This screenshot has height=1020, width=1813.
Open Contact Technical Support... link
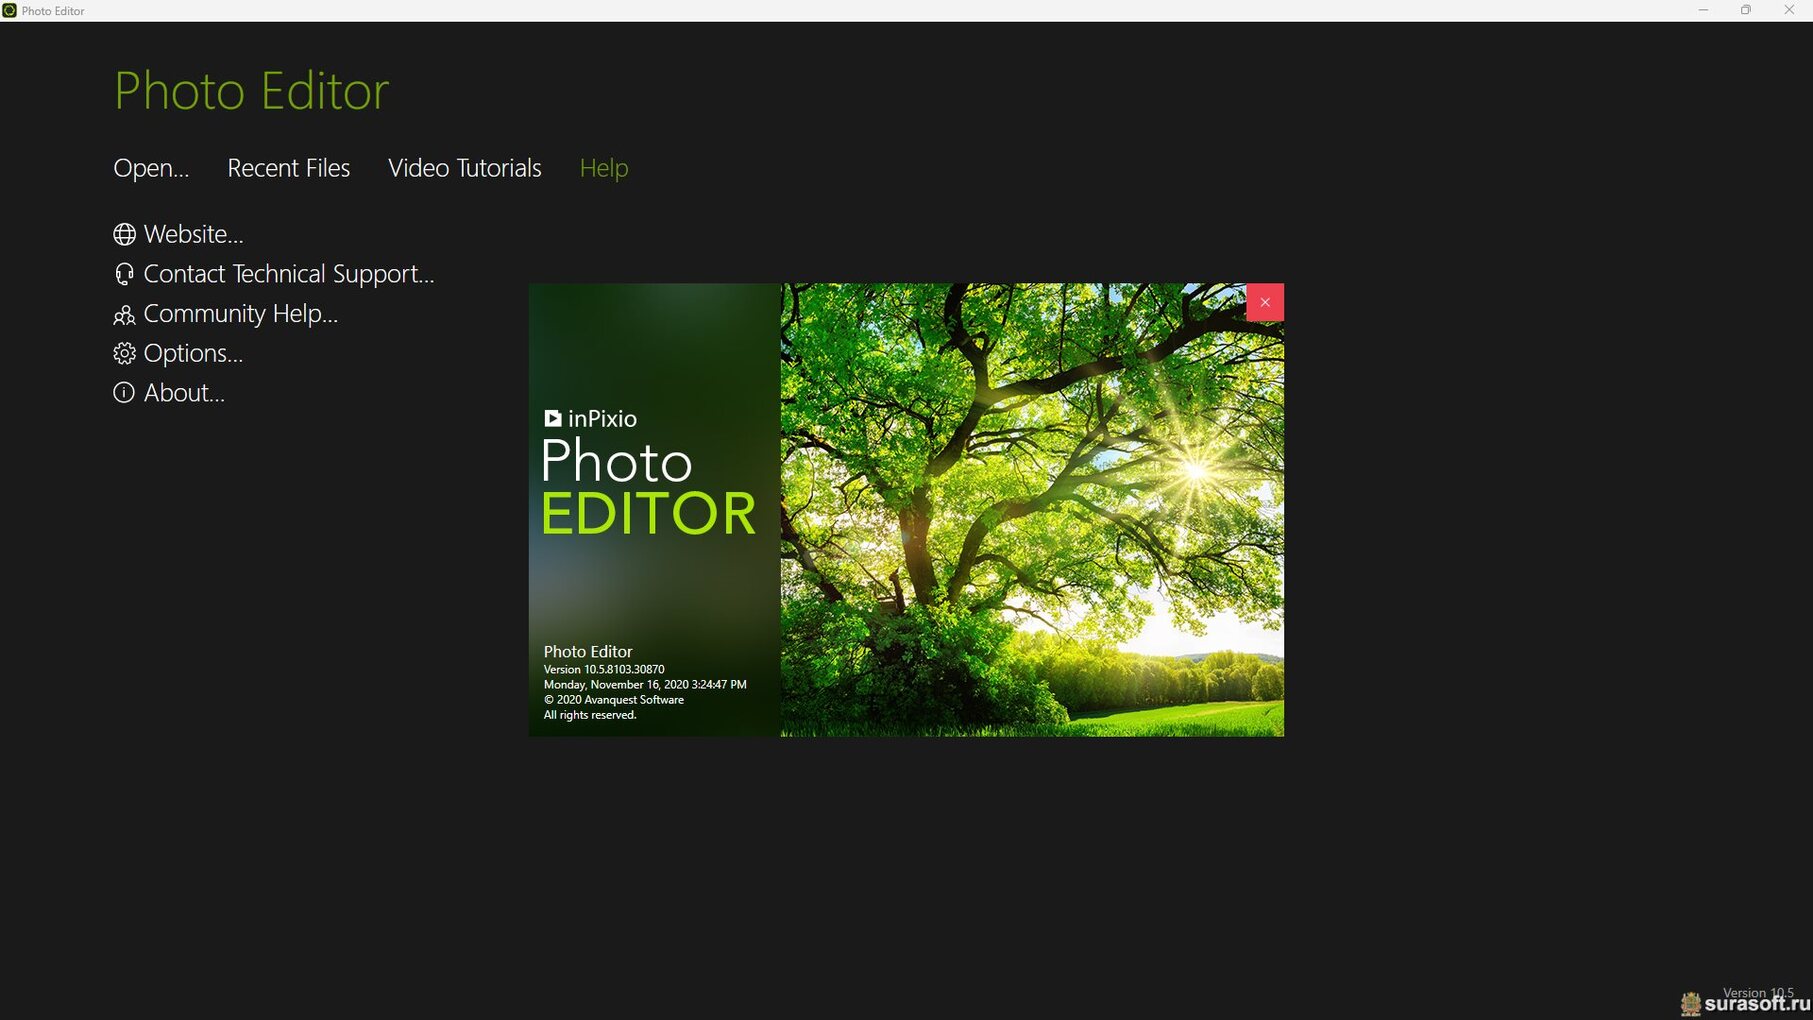289,274
